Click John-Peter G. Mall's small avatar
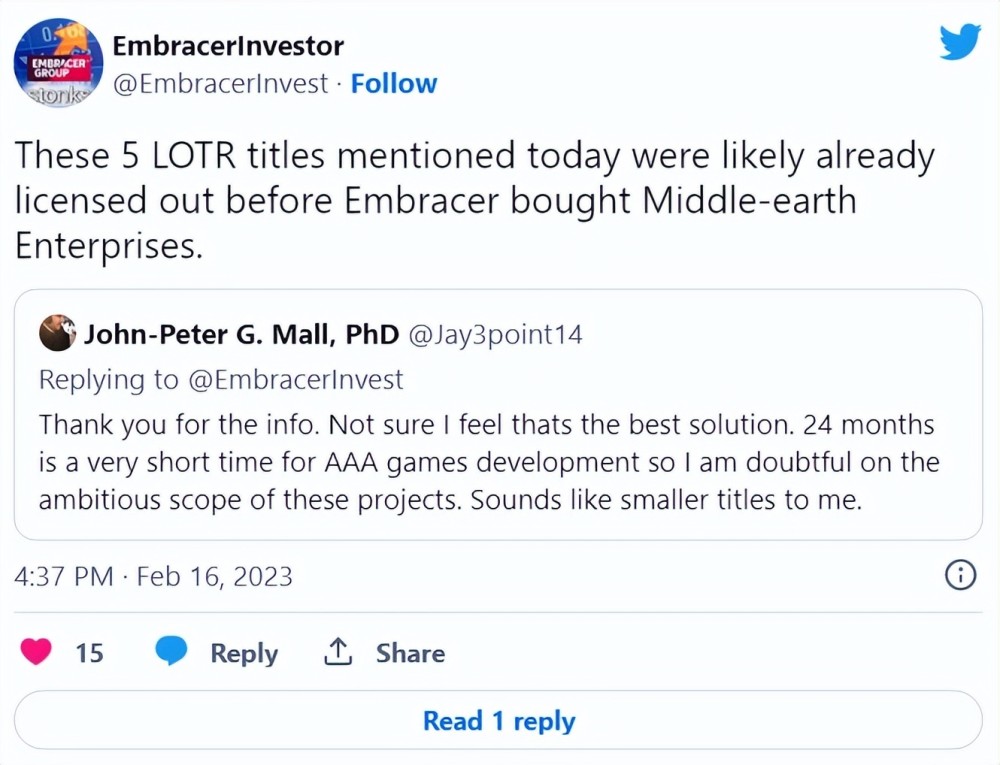1000x765 pixels. point(57,334)
